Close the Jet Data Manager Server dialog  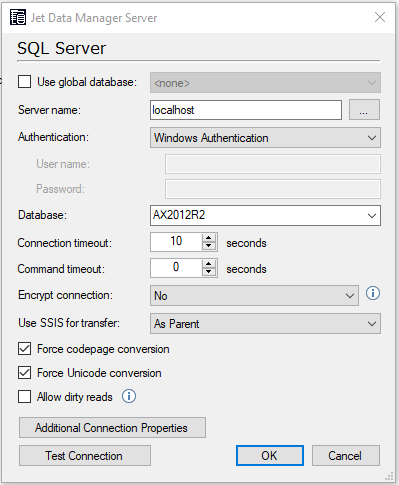[x=380, y=17]
